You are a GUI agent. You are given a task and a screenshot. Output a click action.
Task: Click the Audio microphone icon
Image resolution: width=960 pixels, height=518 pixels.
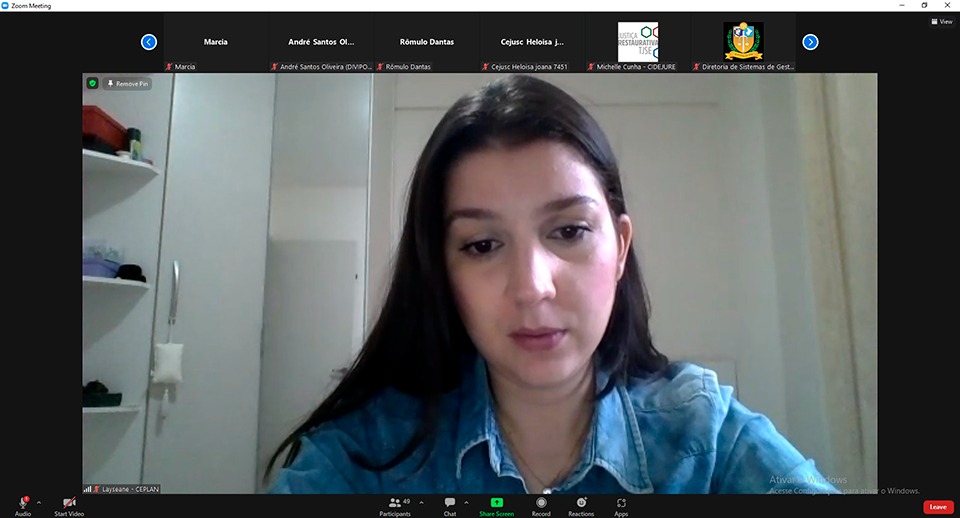[22, 502]
